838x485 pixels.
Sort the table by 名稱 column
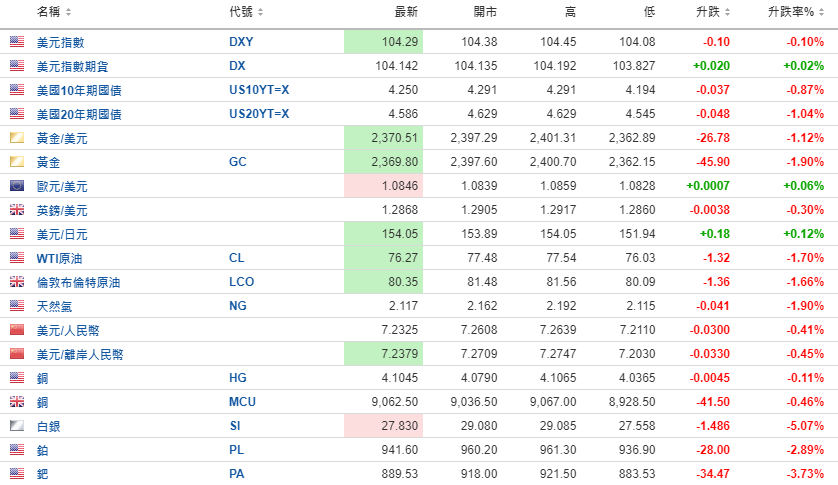click(x=55, y=12)
